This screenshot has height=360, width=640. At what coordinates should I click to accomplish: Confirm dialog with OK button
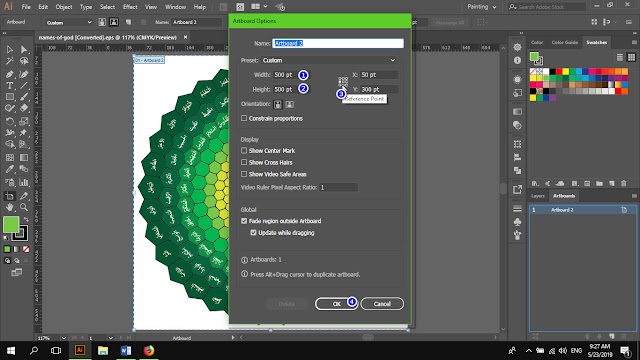(336, 304)
